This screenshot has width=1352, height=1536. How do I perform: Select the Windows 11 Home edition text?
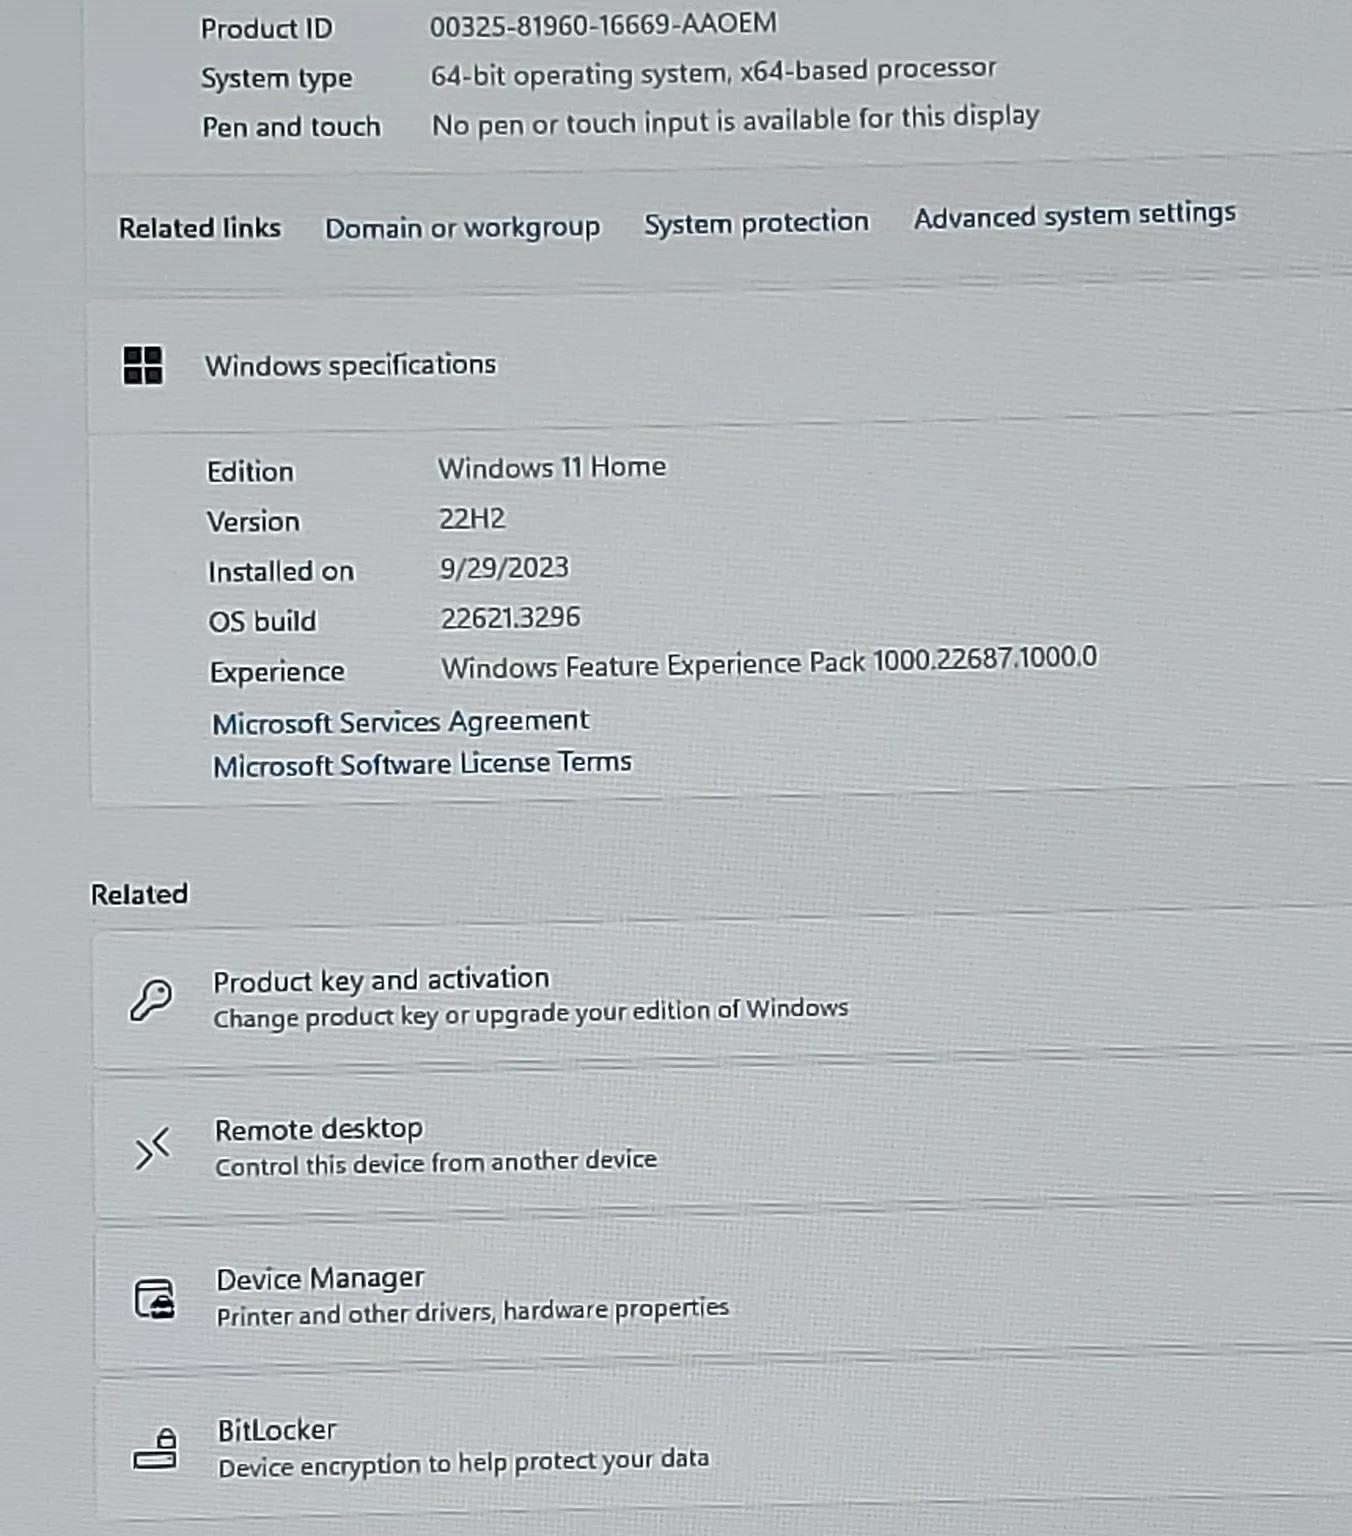[x=552, y=467]
